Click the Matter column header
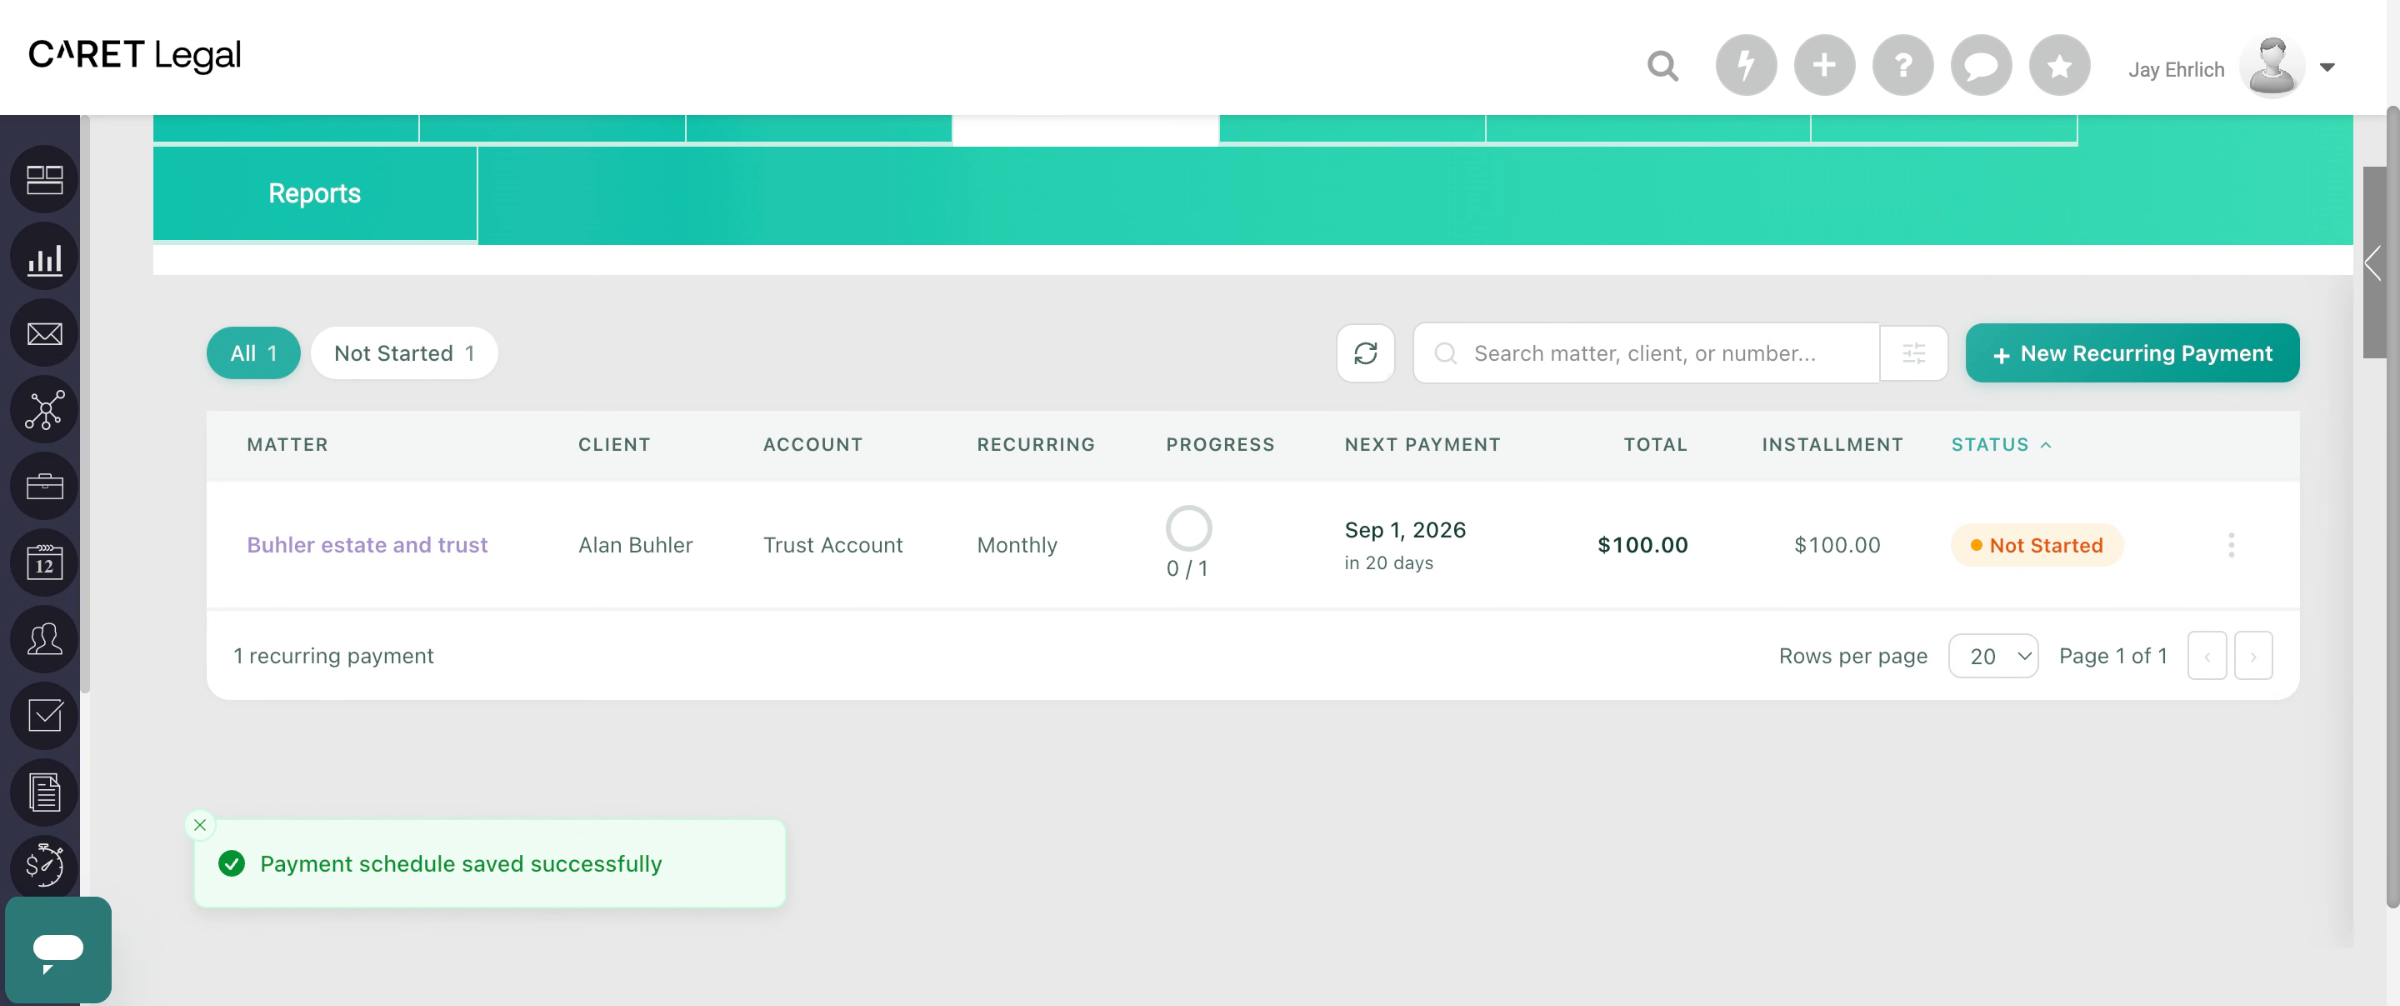The image size is (2400, 1006). pos(287,445)
